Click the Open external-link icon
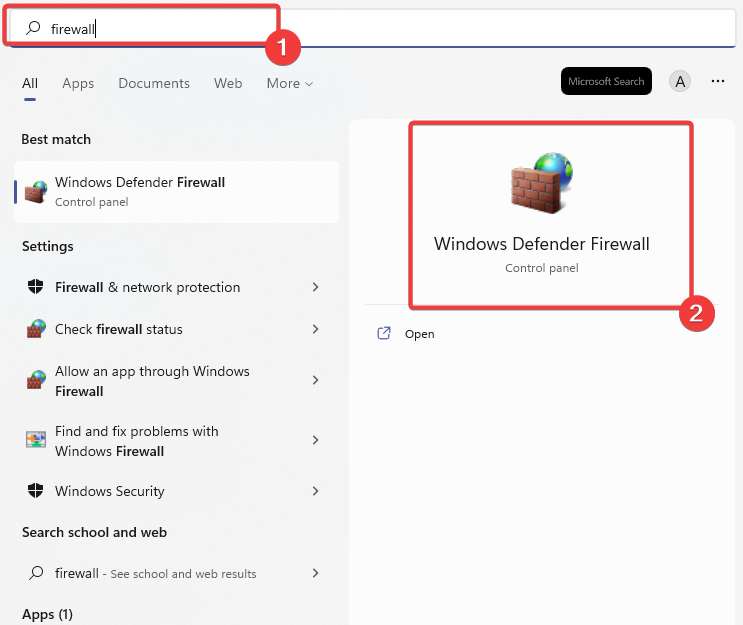The width and height of the screenshot is (743, 625). [x=384, y=333]
